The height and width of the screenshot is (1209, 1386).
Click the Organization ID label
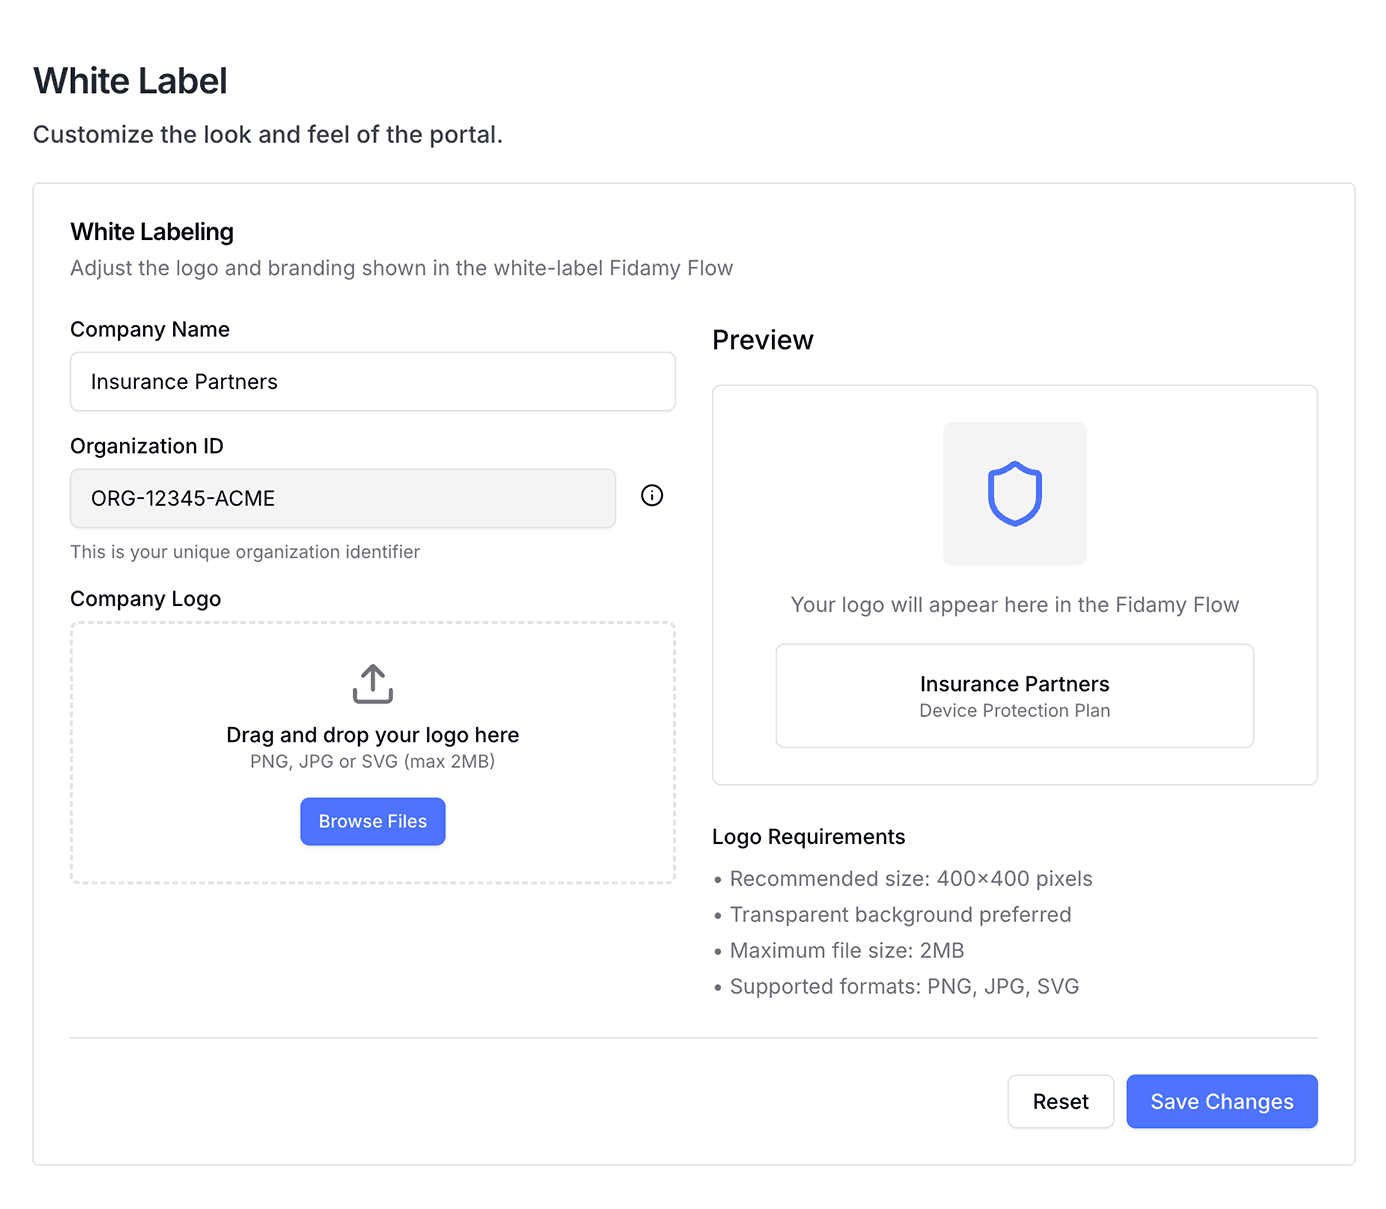click(147, 446)
